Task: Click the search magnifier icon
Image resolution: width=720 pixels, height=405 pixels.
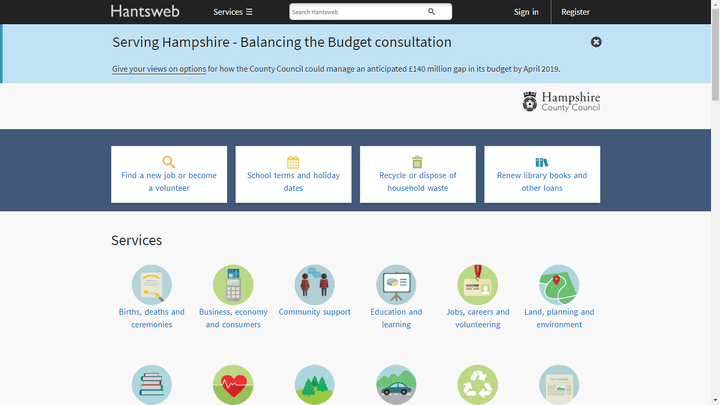Action: (x=431, y=12)
